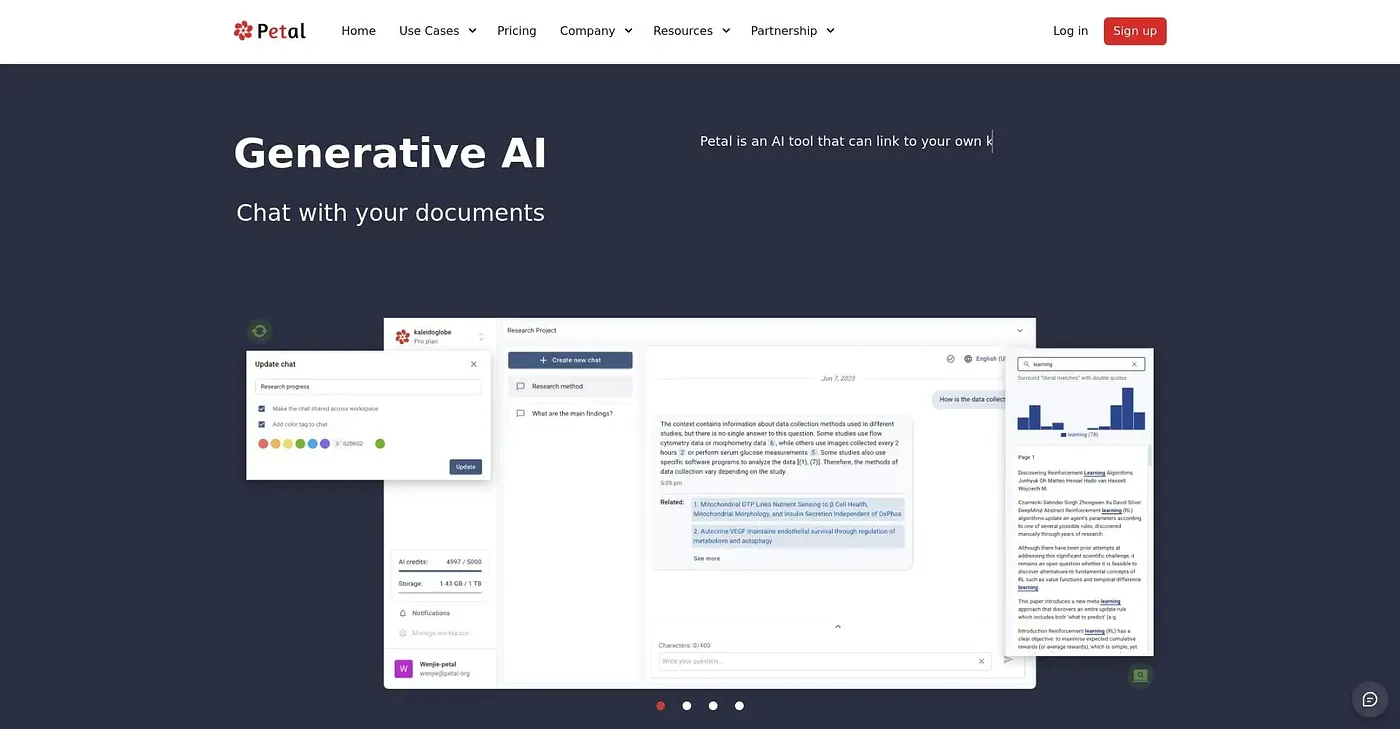Click the Manage workspace gear icon

tap(403, 633)
